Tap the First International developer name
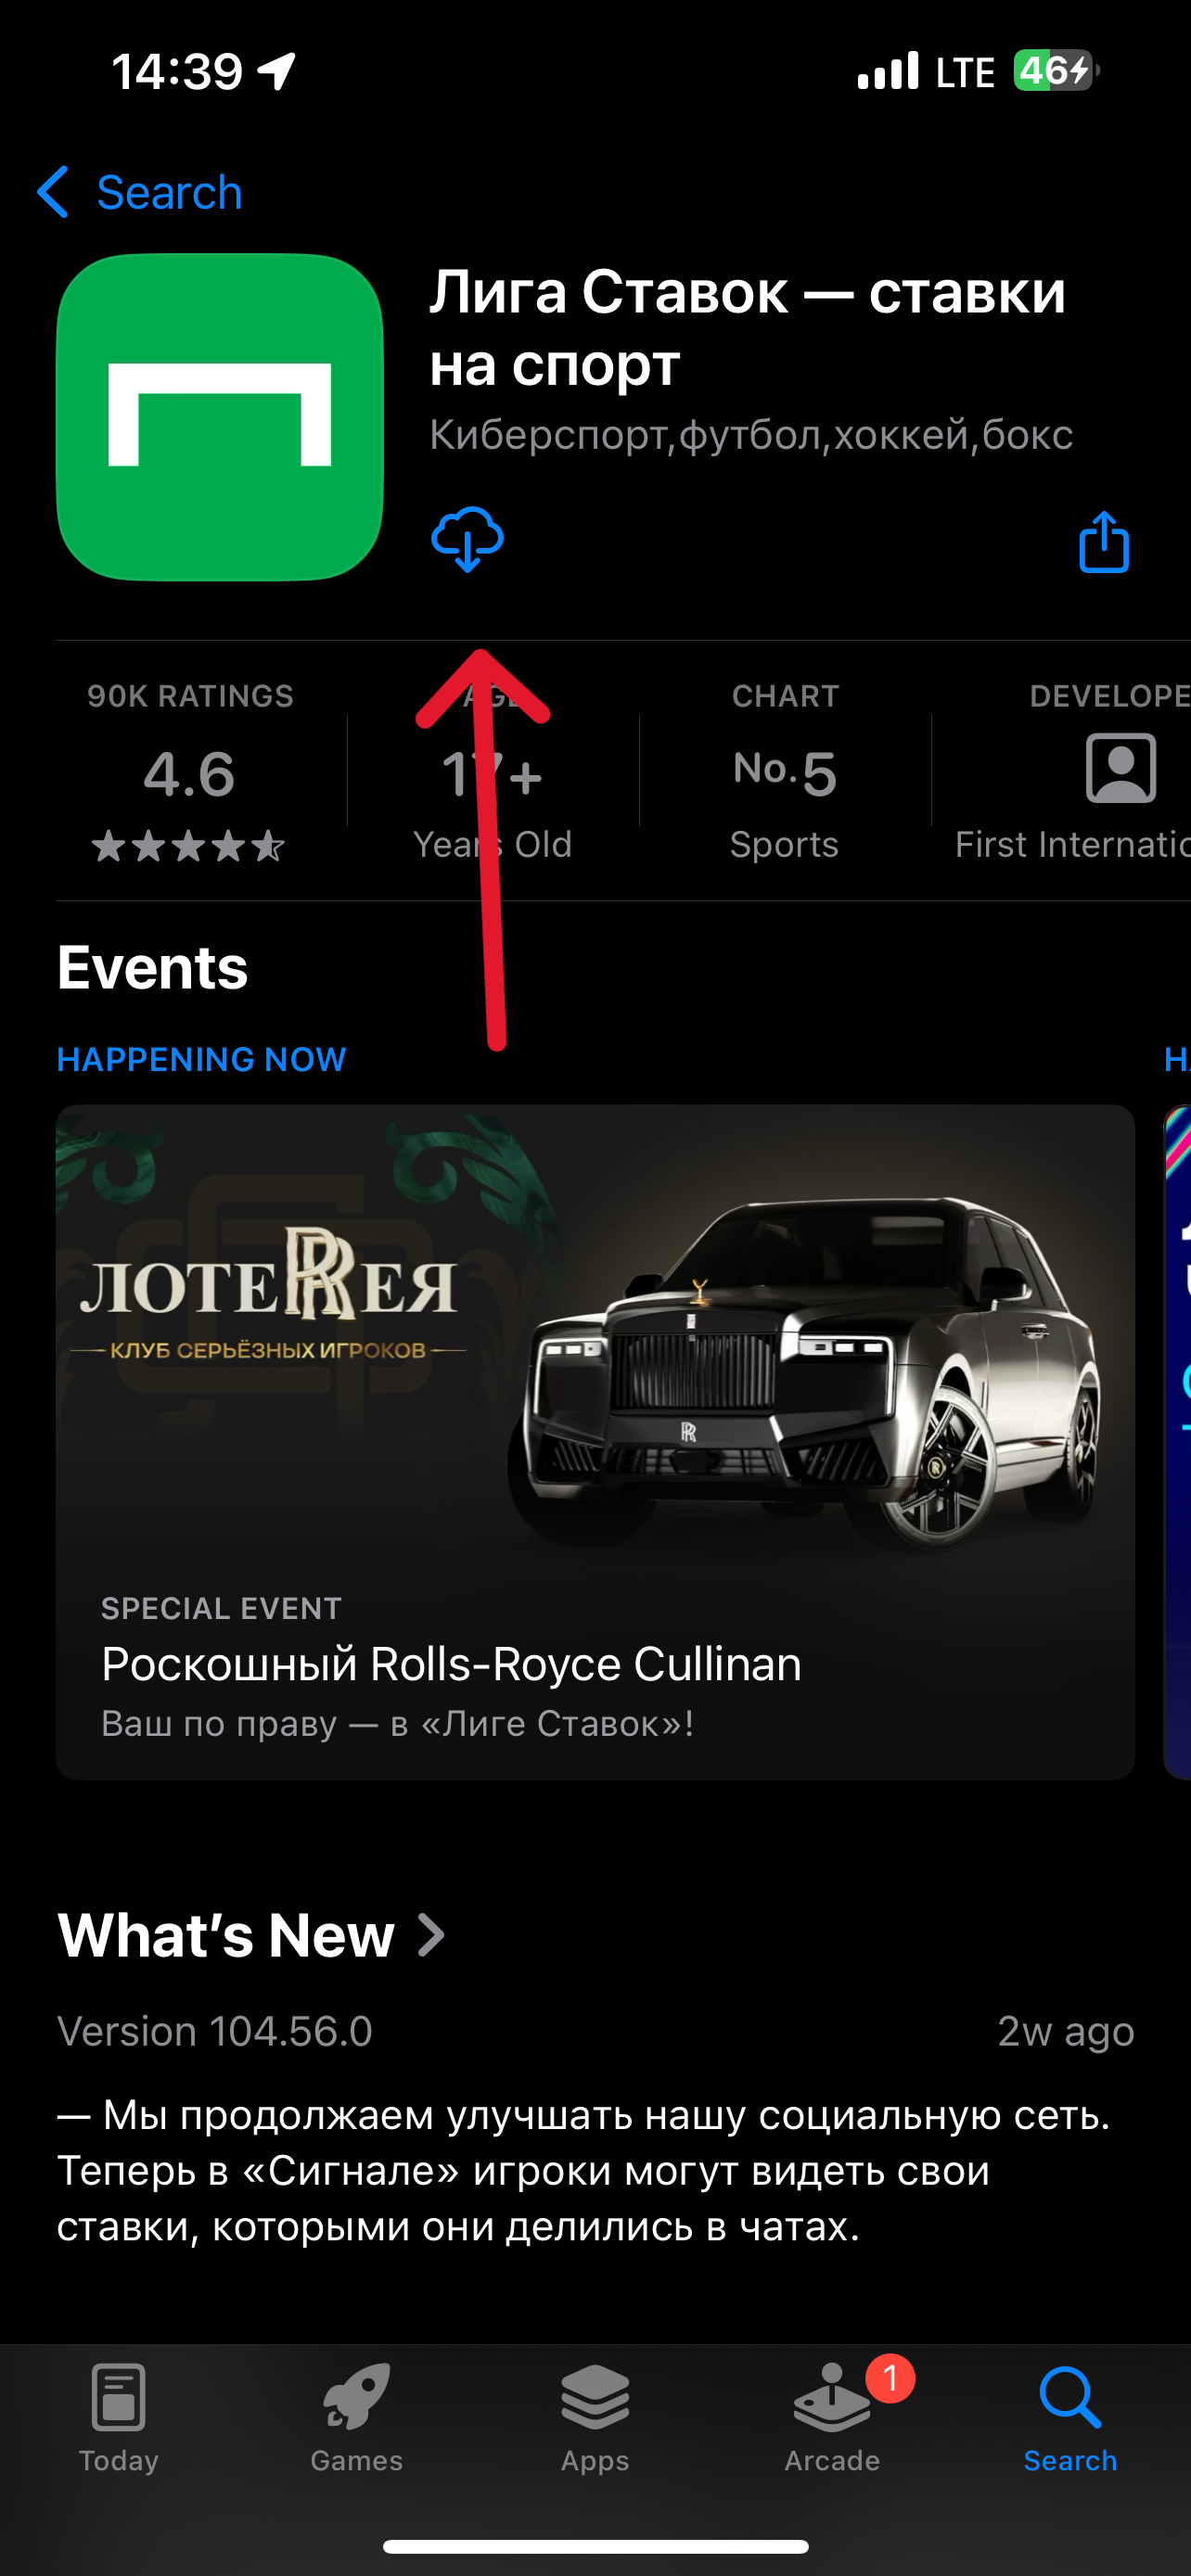This screenshot has height=2576, width=1191. tap(1072, 845)
